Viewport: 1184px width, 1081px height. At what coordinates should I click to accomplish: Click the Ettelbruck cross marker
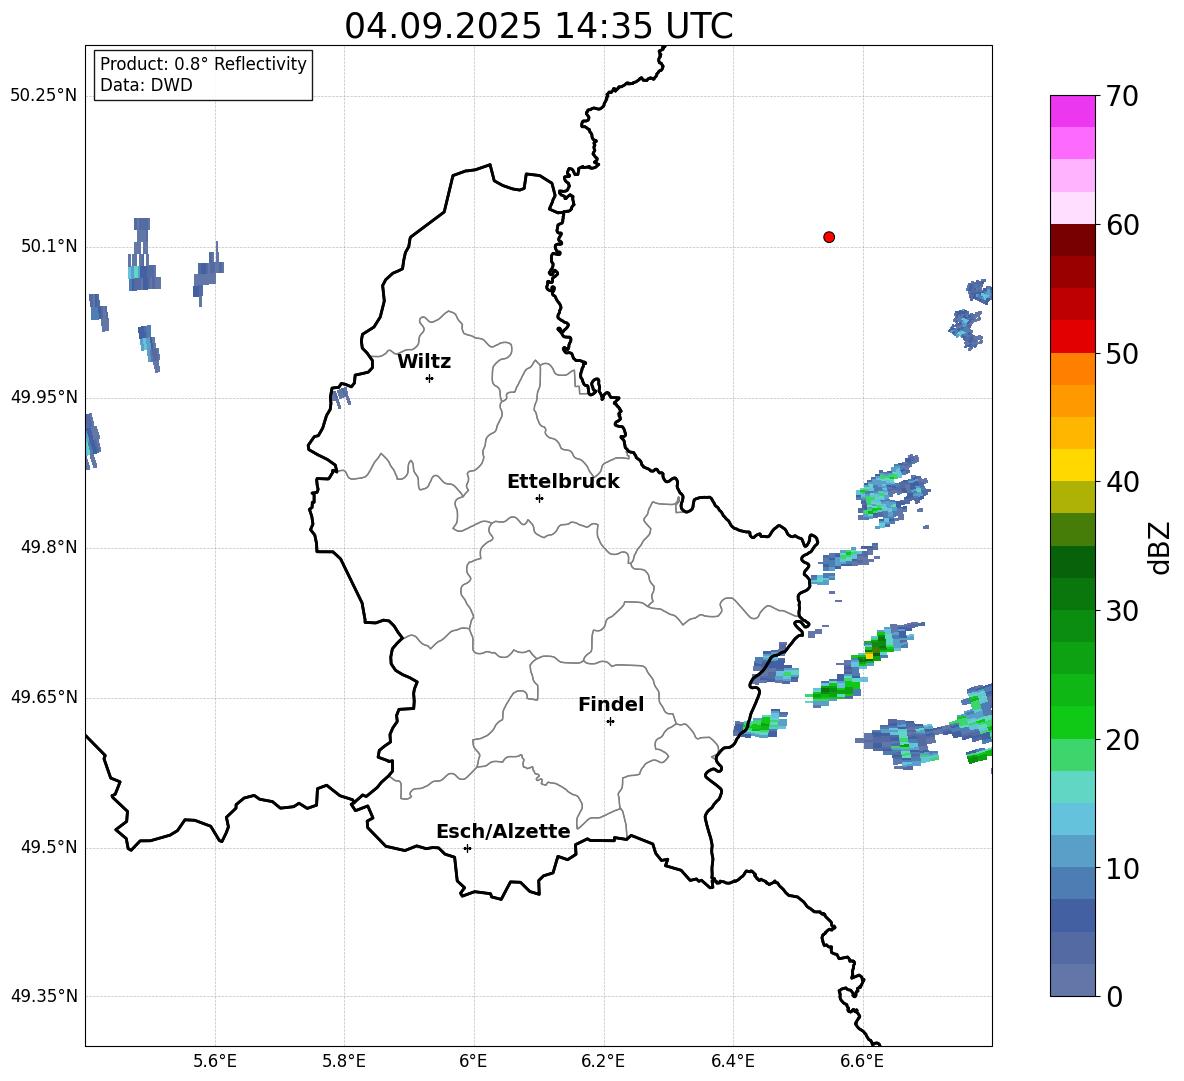(x=539, y=498)
